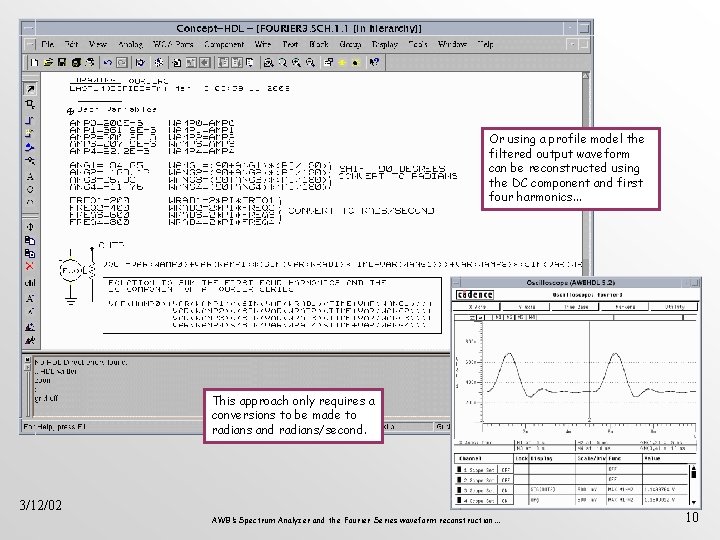Toggle channel 3 Scope ON state button
Screen dimensions: 720x540
coord(506,490)
